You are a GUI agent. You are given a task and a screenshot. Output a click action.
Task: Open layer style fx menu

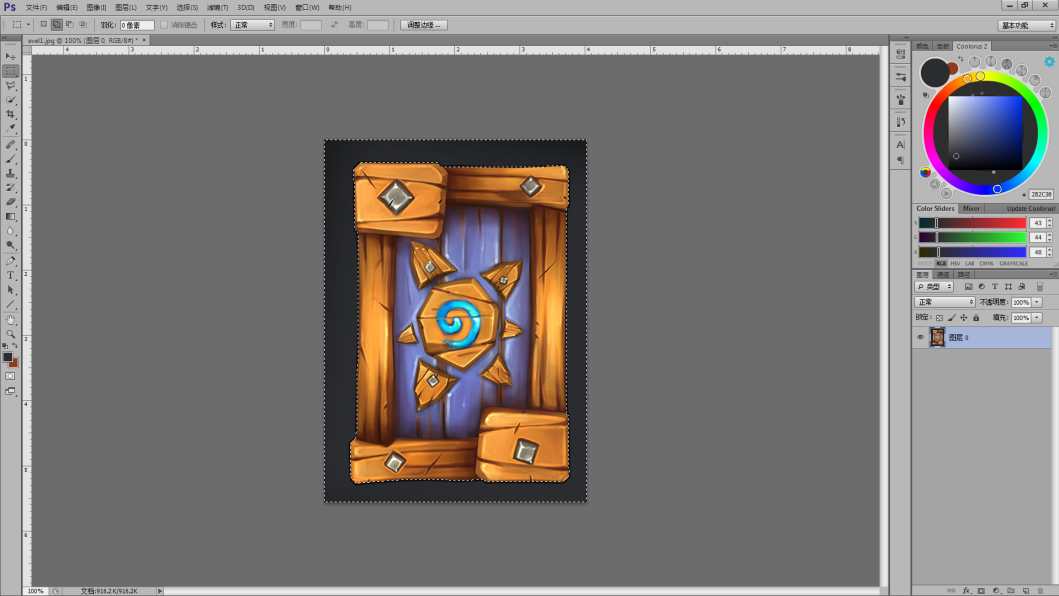966,591
